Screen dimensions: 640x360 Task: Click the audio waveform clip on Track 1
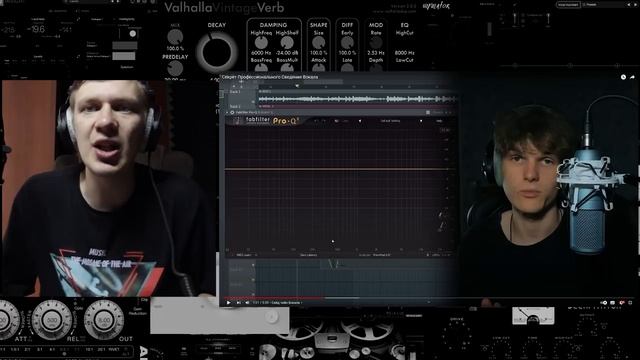tap(357, 99)
